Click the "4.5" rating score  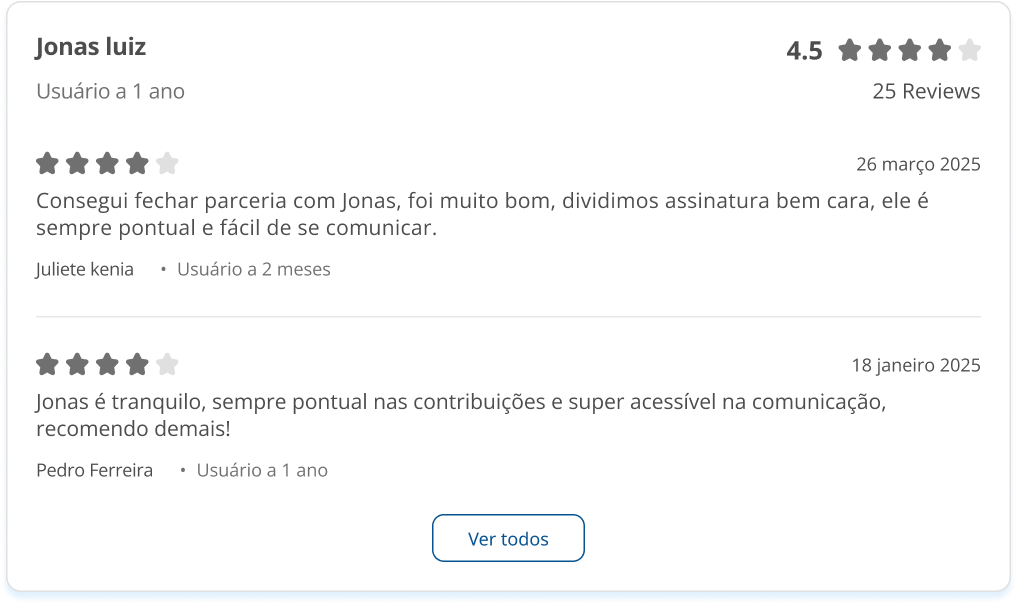tap(804, 51)
